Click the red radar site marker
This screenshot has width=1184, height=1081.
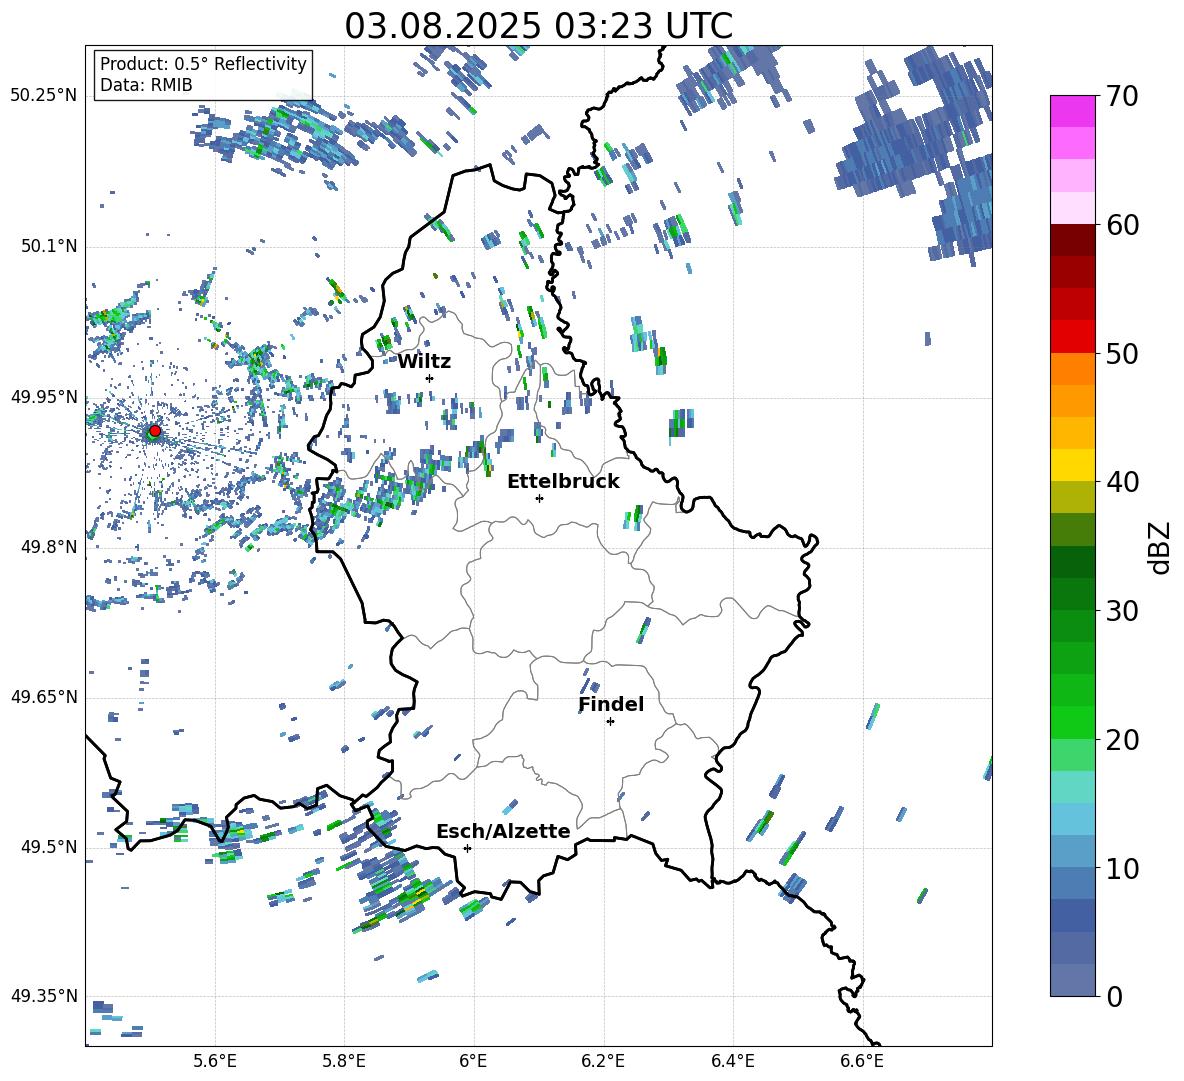point(155,430)
